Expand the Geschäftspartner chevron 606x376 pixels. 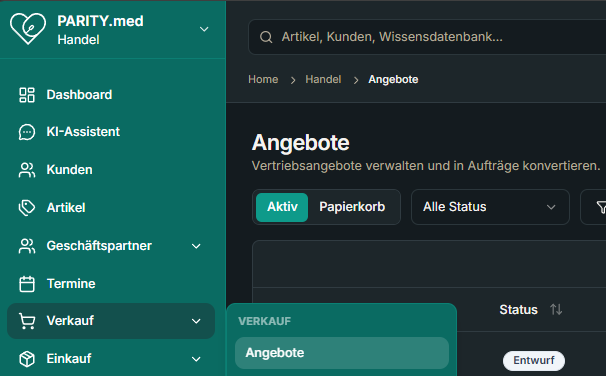196,246
